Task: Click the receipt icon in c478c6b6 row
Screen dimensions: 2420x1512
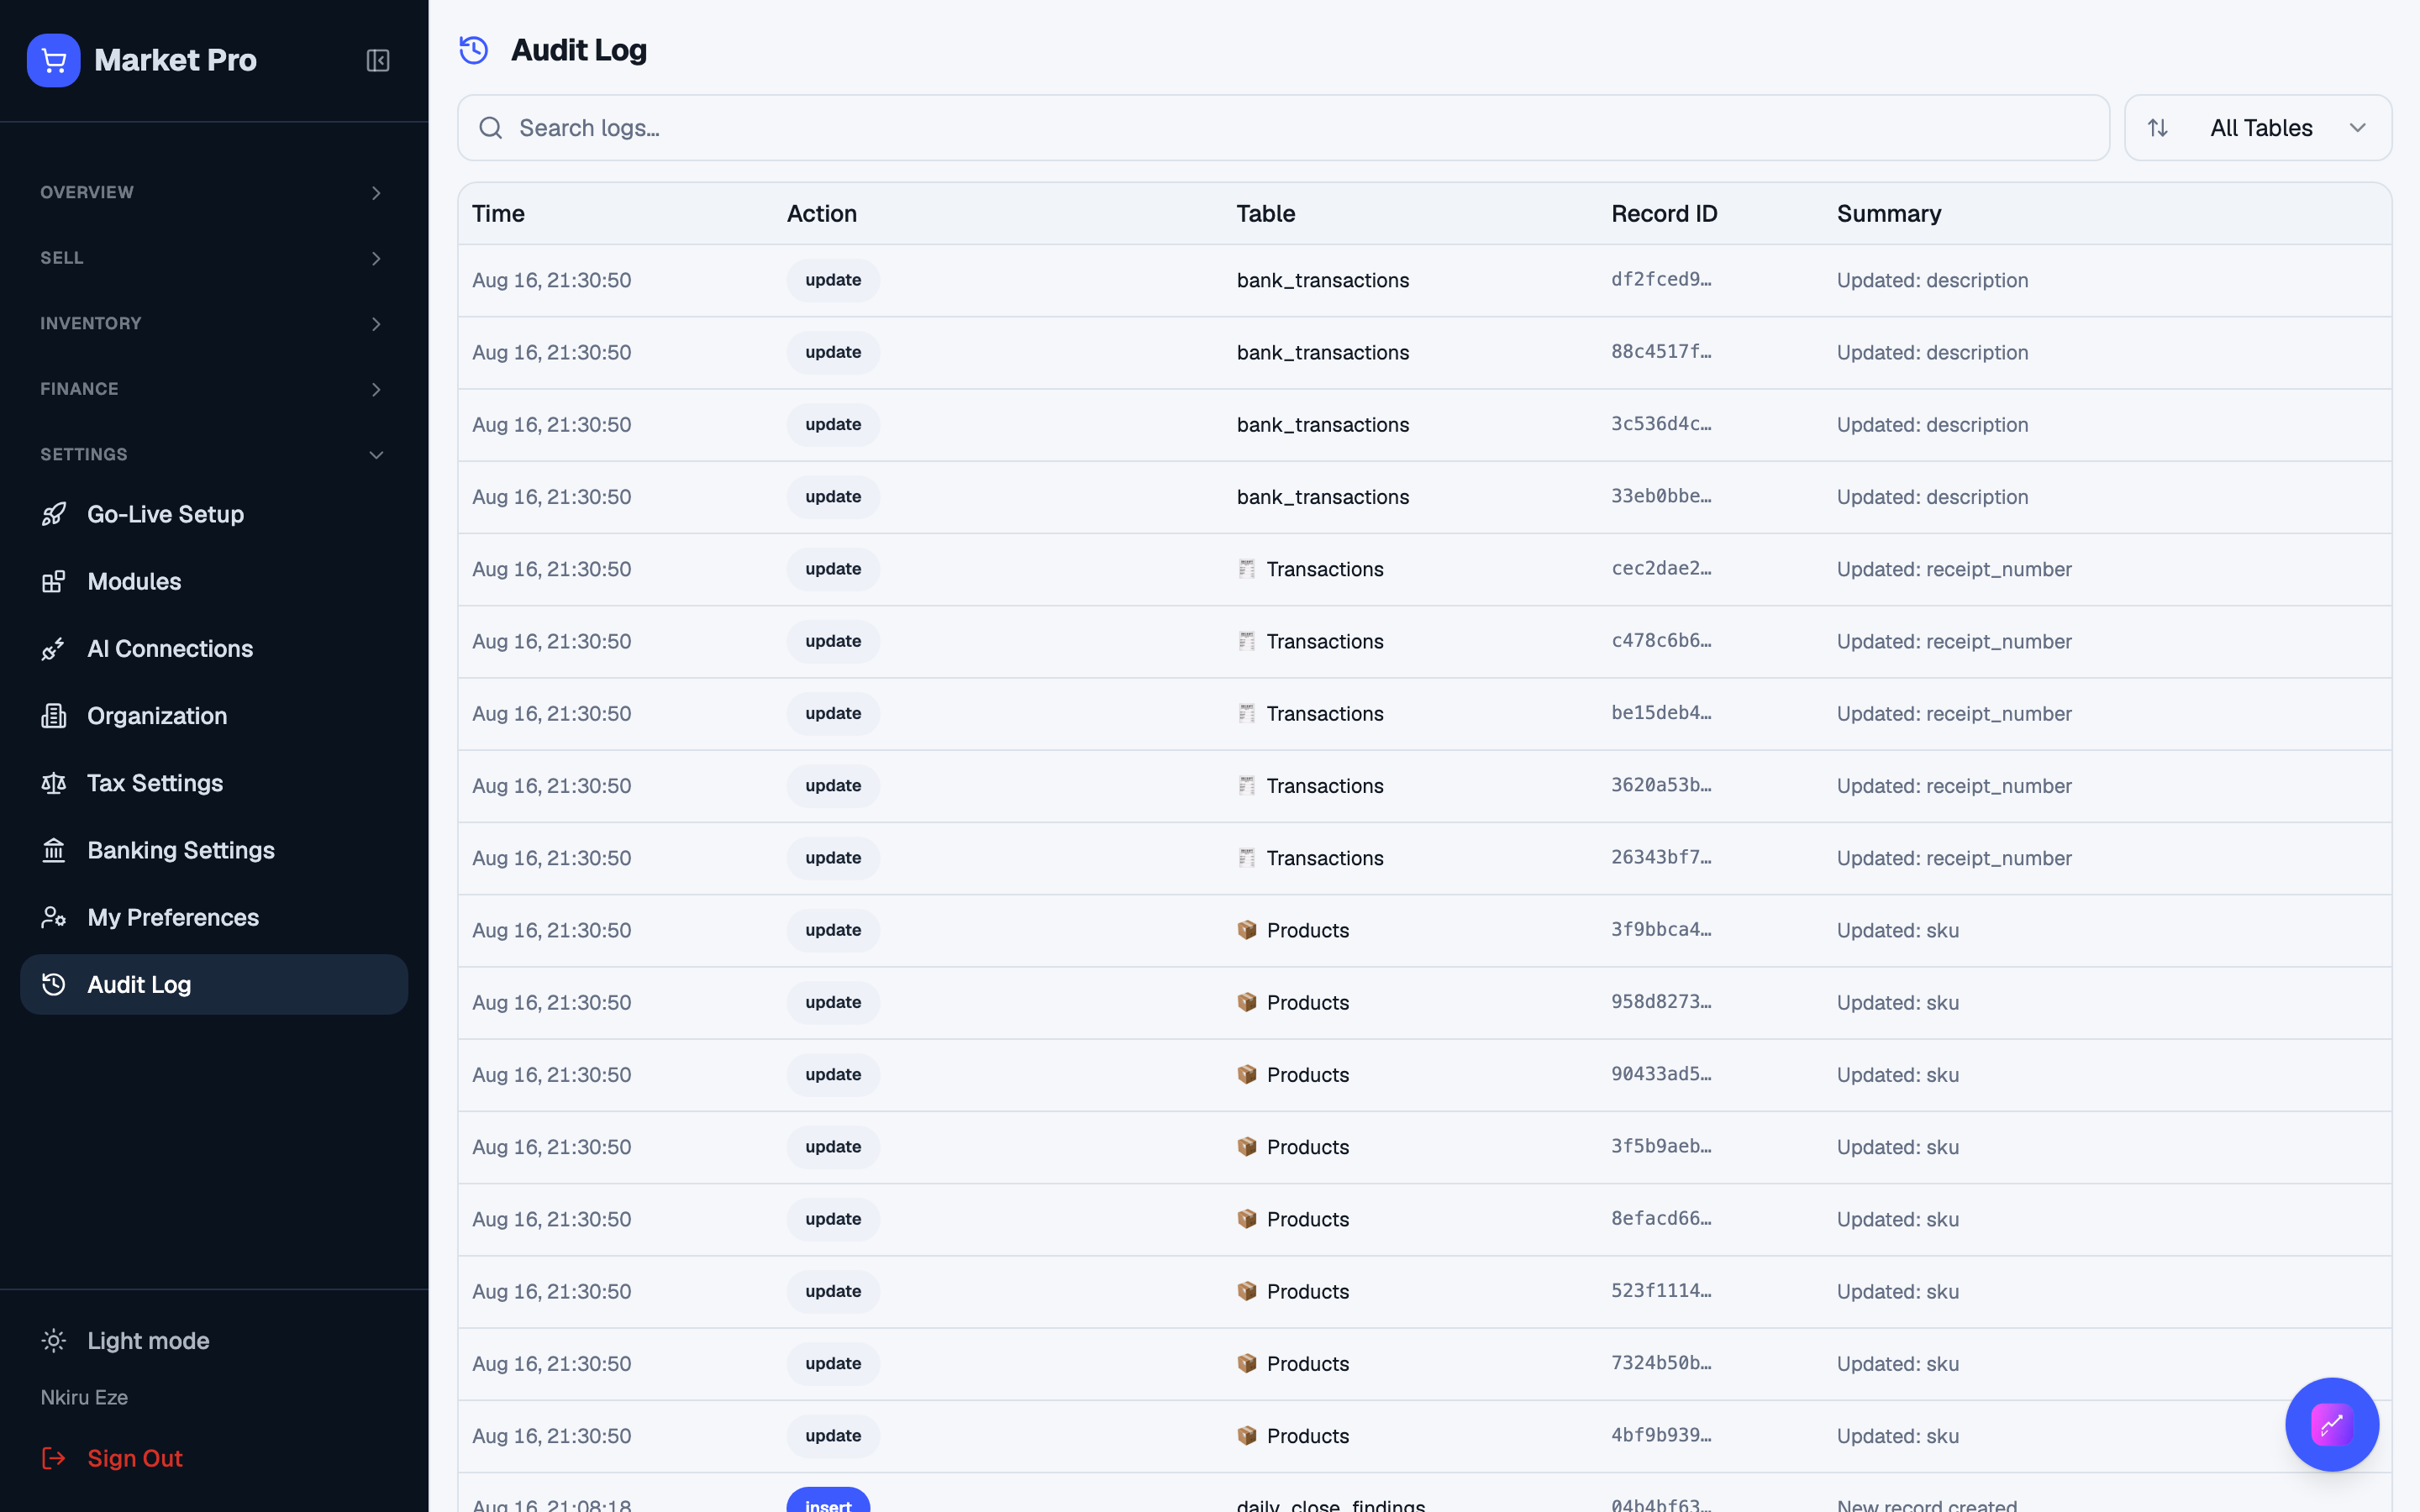Action: point(1247,641)
